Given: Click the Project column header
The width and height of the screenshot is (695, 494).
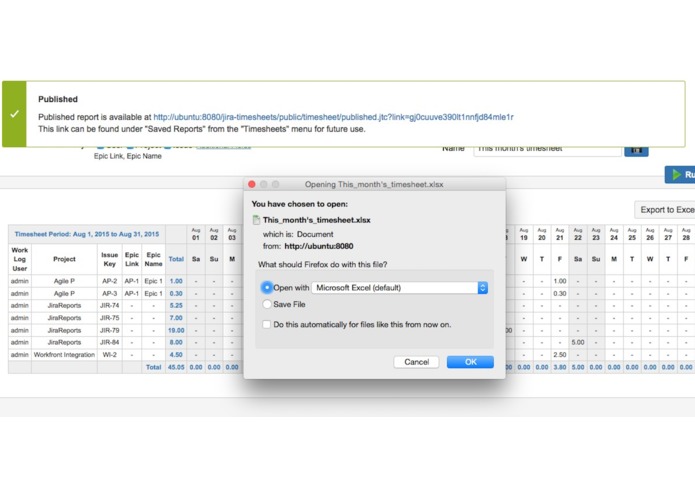Looking at the screenshot, I should pyautogui.click(x=64, y=259).
